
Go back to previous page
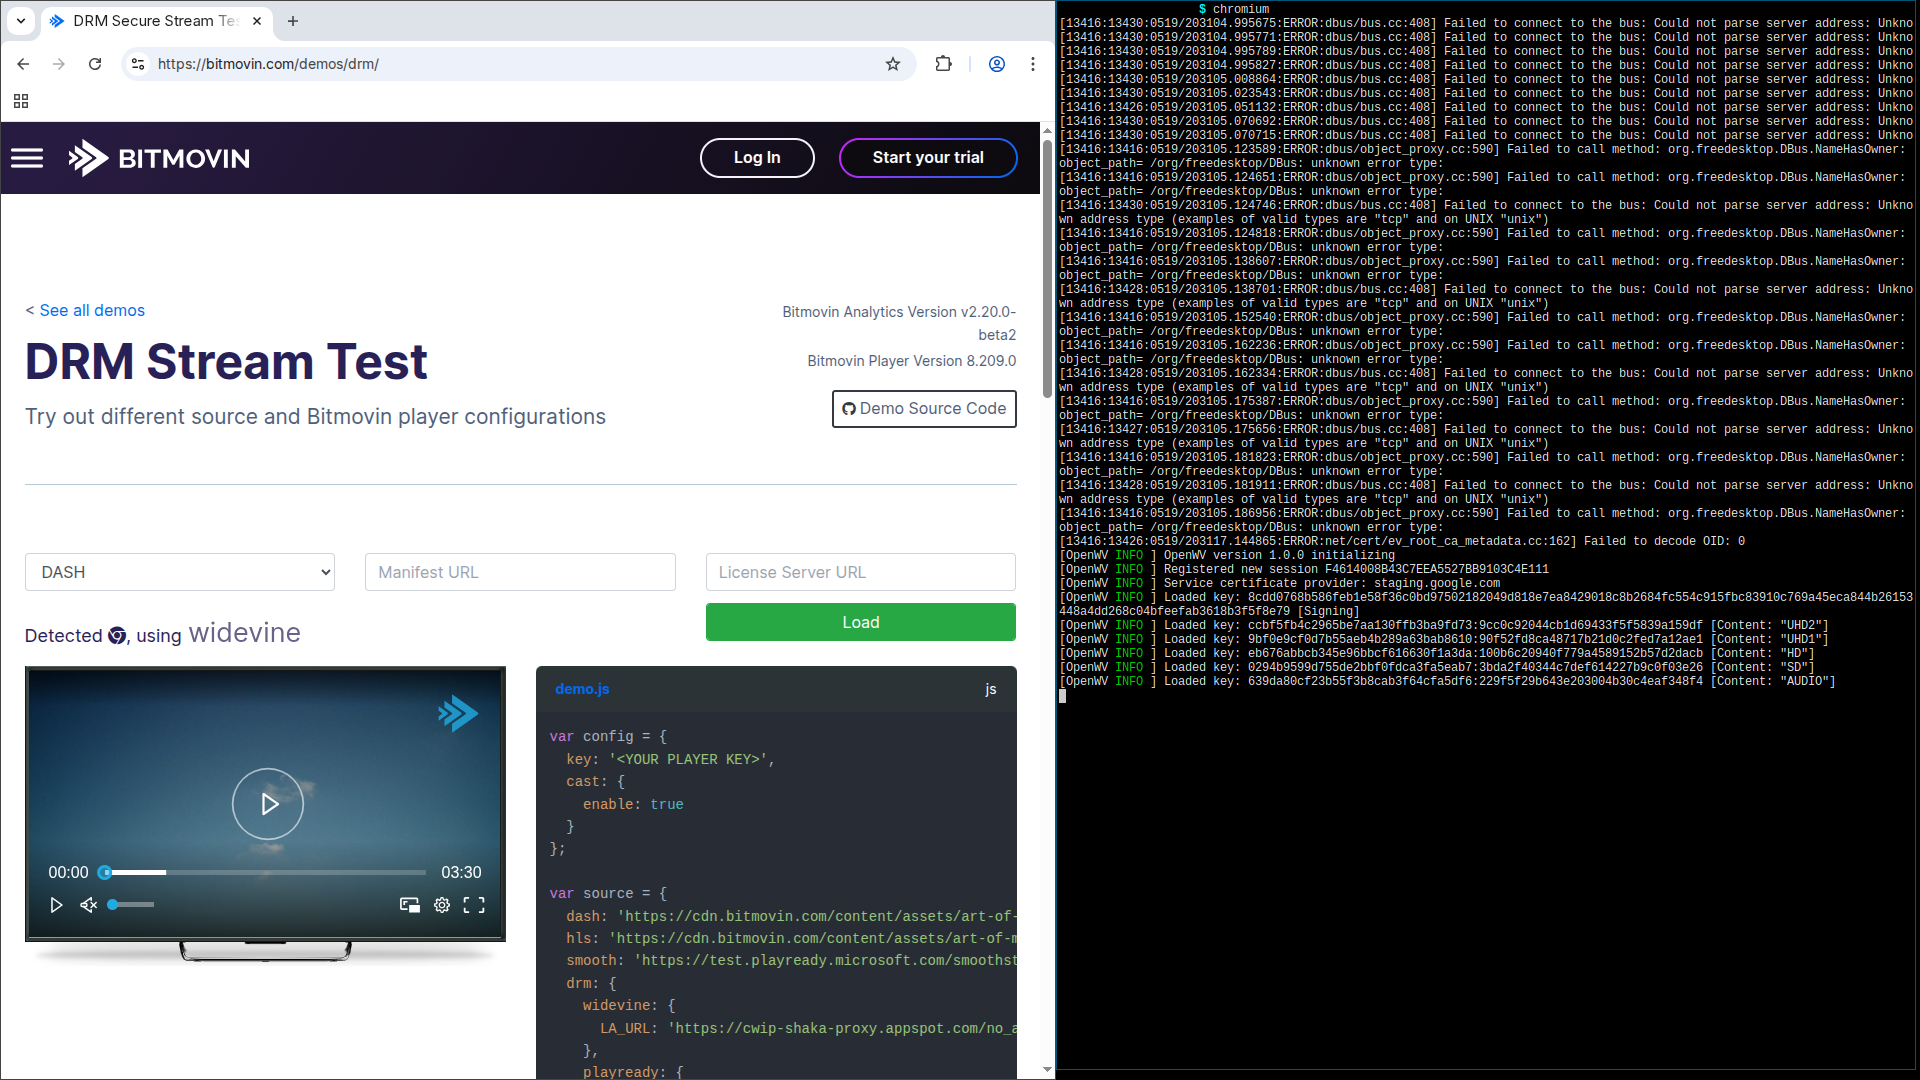point(23,64)
